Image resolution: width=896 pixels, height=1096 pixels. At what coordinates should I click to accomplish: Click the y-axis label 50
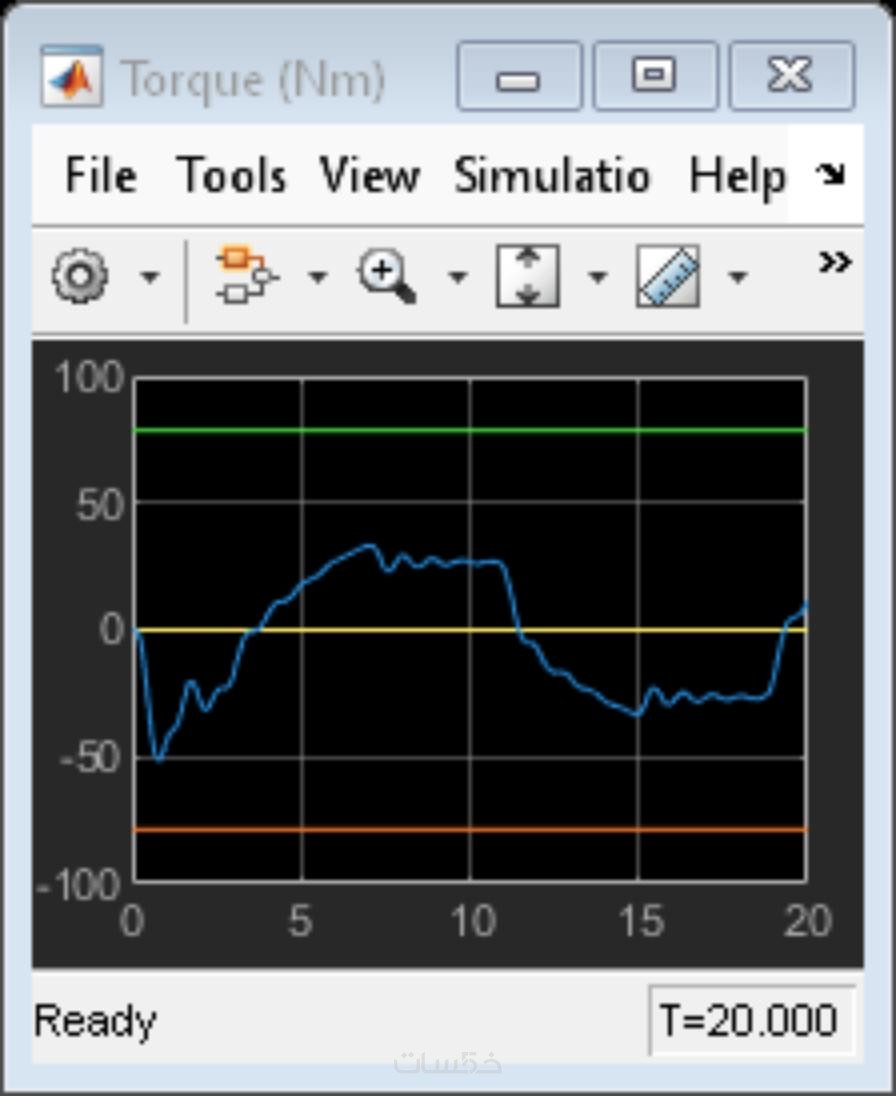coord(100,505)
